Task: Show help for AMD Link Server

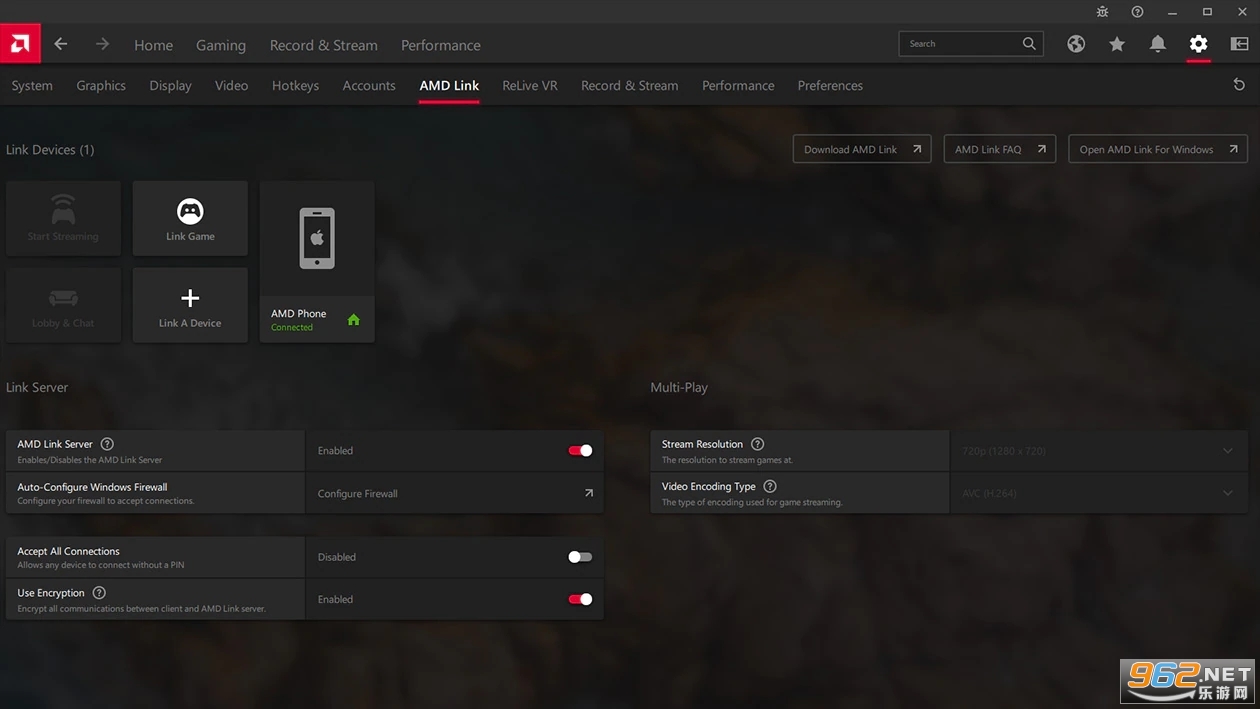Action: tap(107, 444)
